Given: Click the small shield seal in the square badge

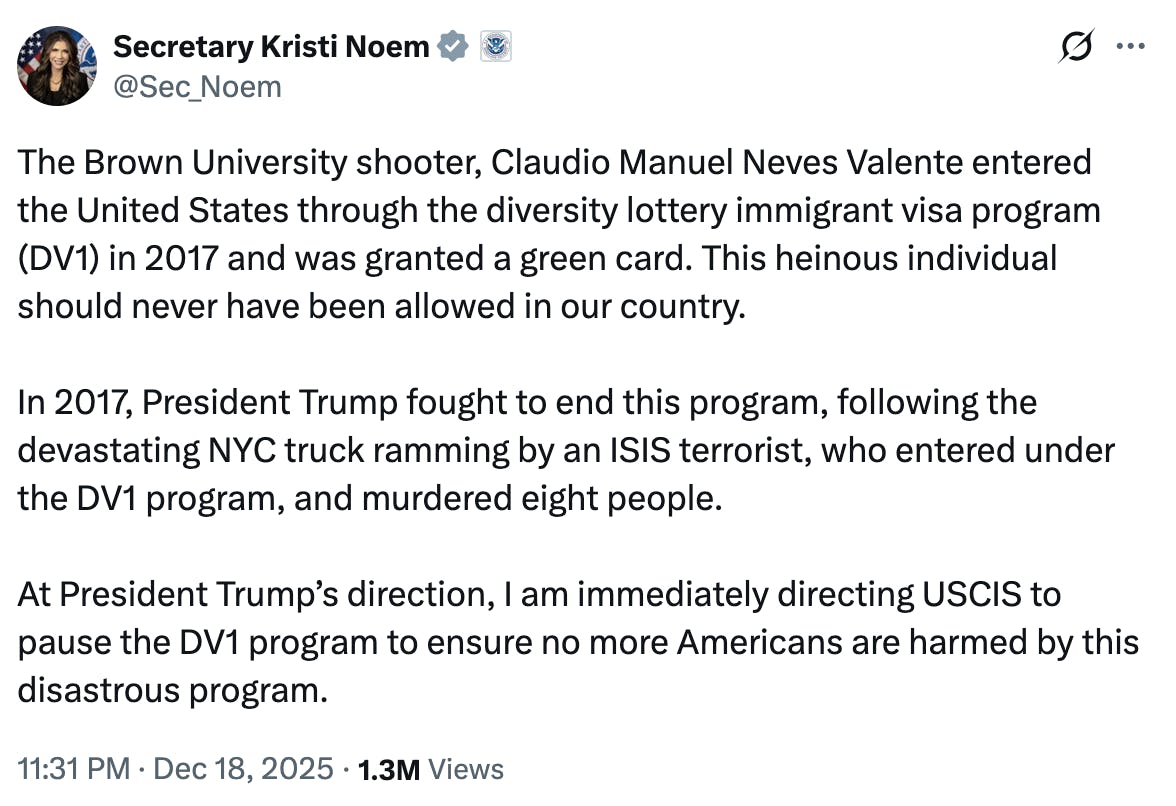Looking at the screenshot, I should (496, 45).
